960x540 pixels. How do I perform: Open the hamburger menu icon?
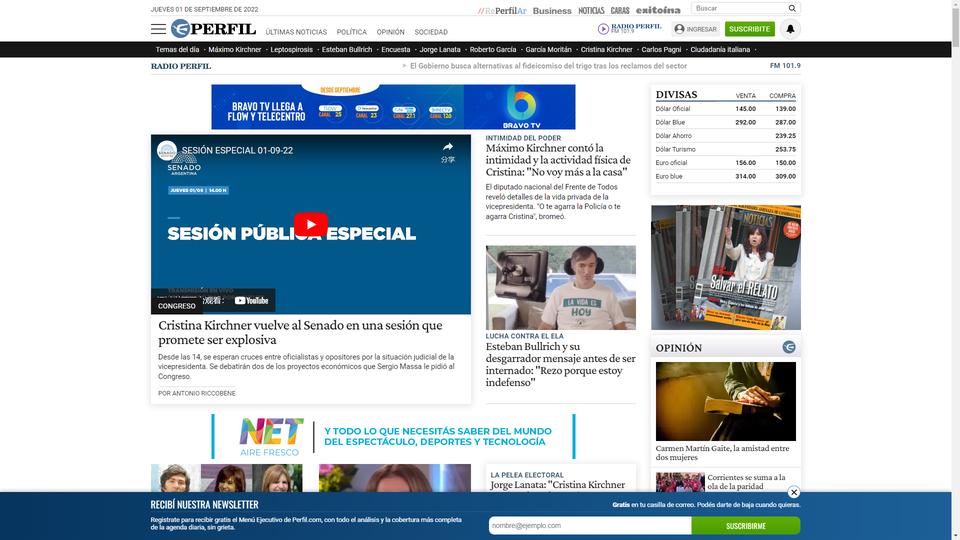pyautogui.click(x=158, y=29)
